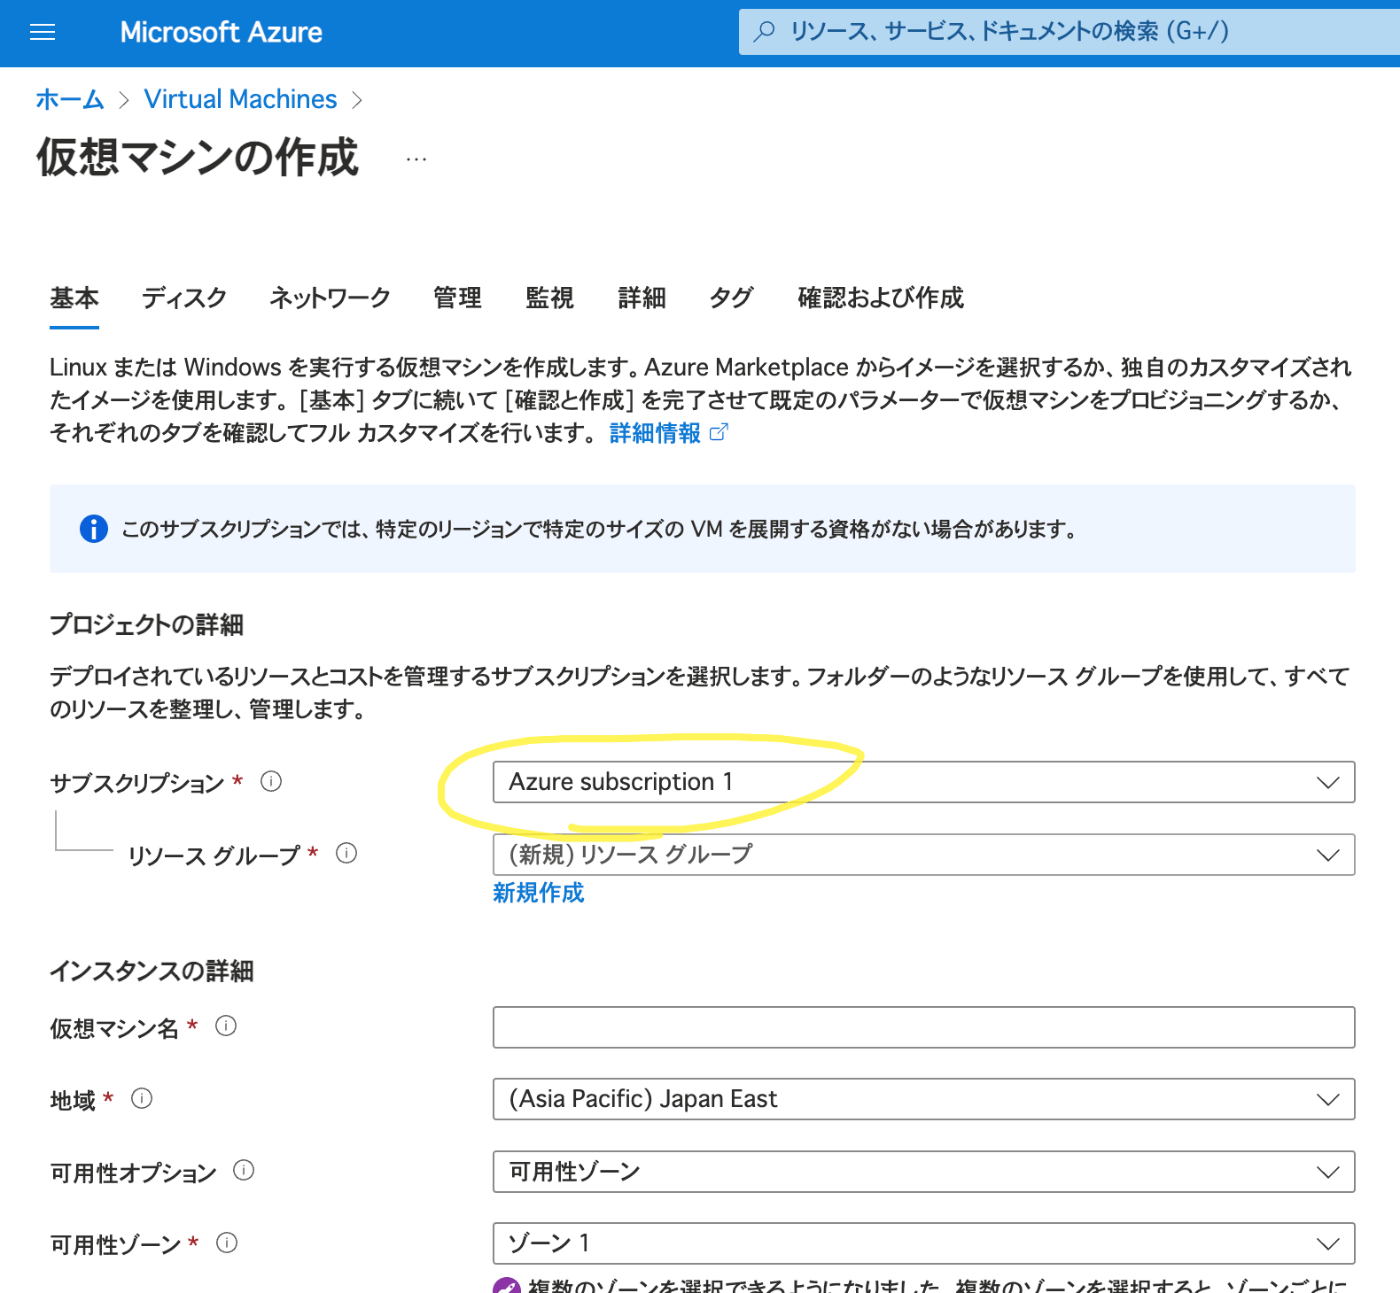Open the 地域 dropdown showing Japan East

click(923, 1099)
